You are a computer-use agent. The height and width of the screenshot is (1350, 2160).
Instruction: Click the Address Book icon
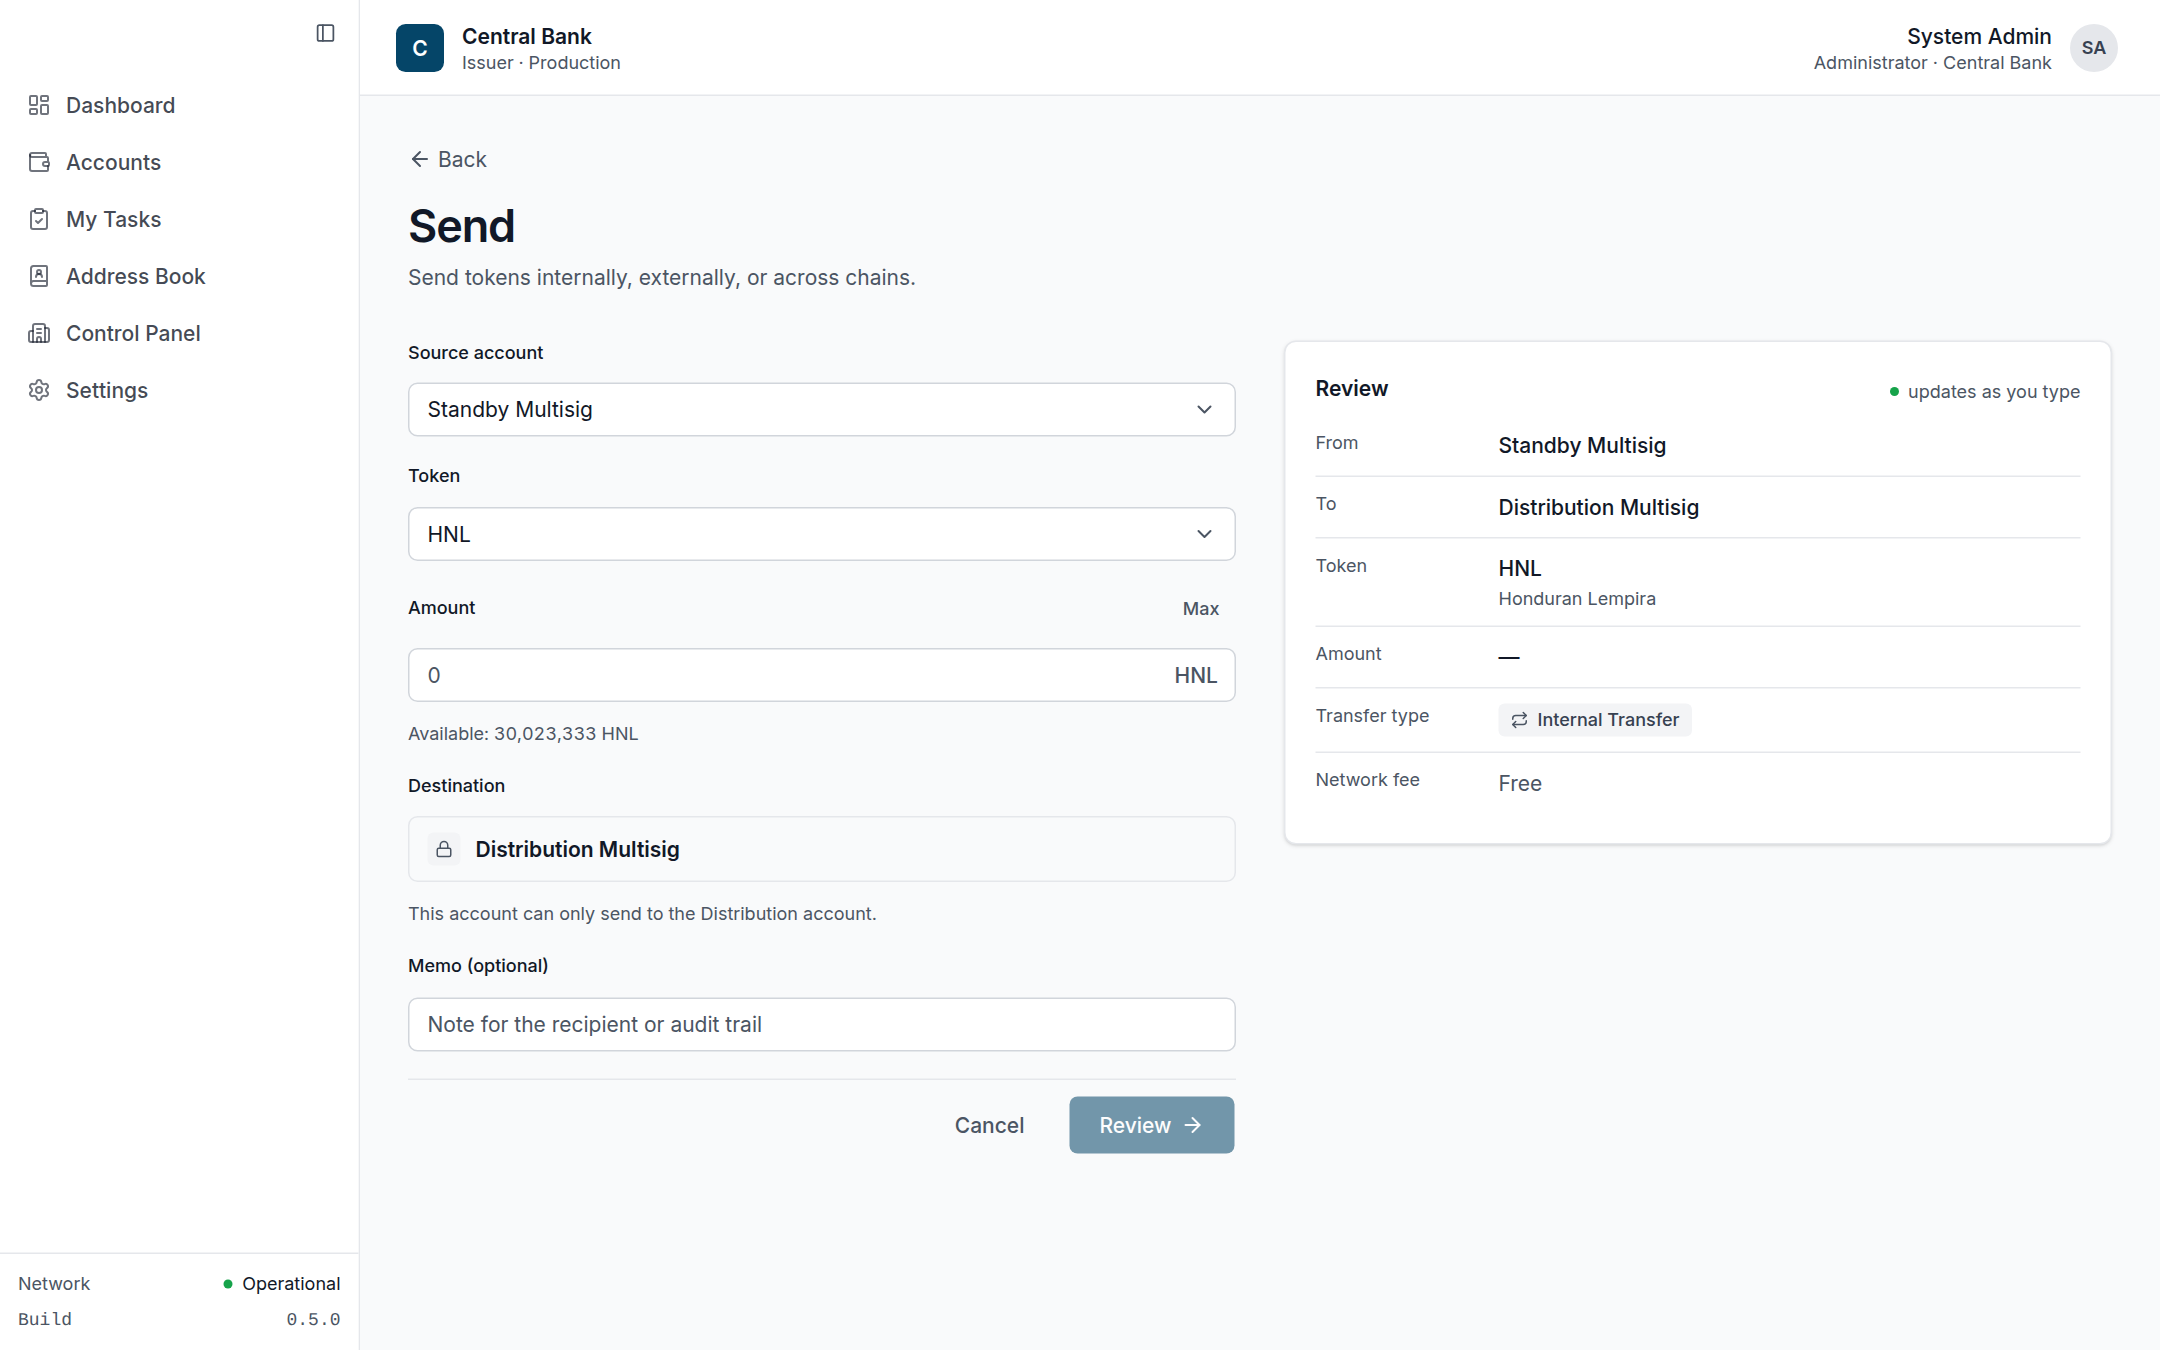pyautogui.click(x=39, y=276)
